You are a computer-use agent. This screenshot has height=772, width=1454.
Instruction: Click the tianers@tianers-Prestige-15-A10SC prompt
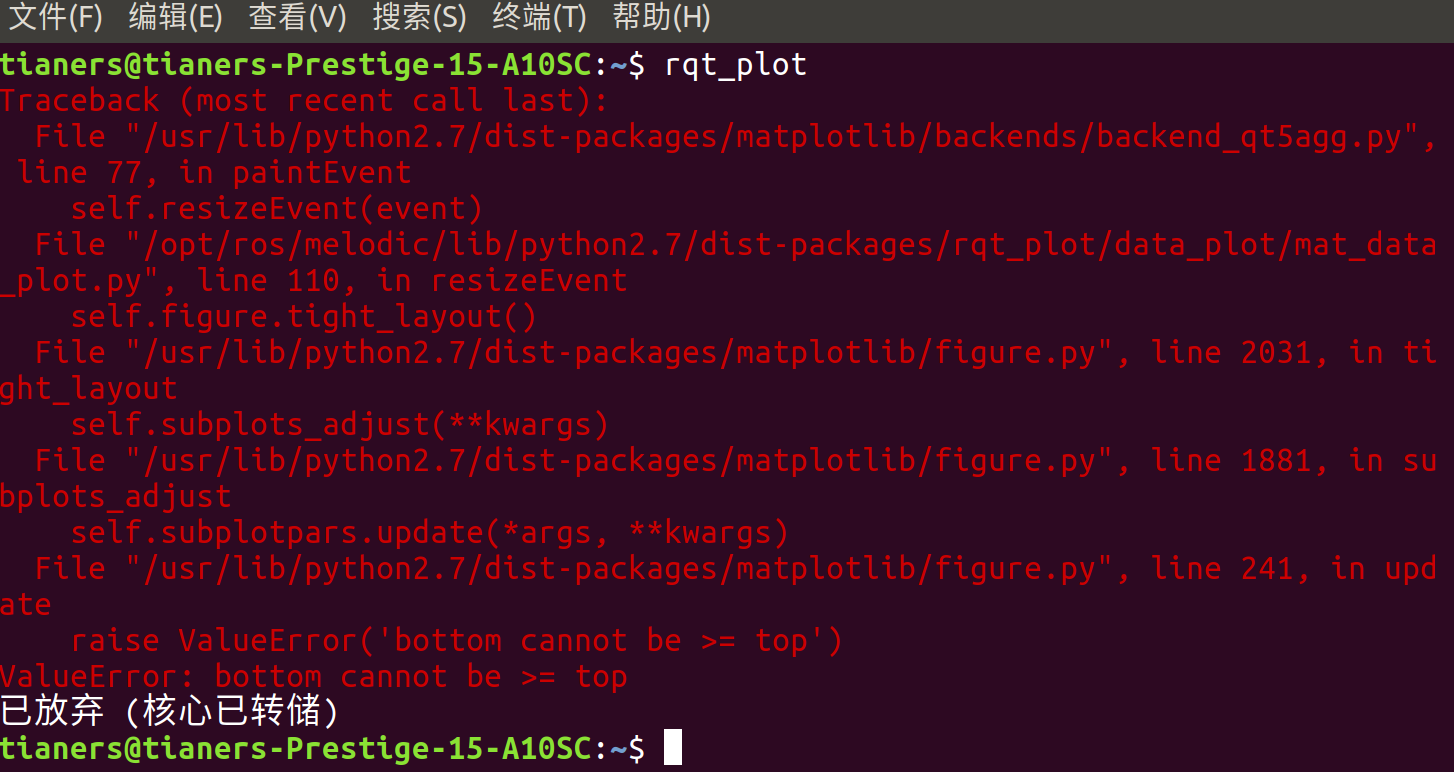(300, 748)
